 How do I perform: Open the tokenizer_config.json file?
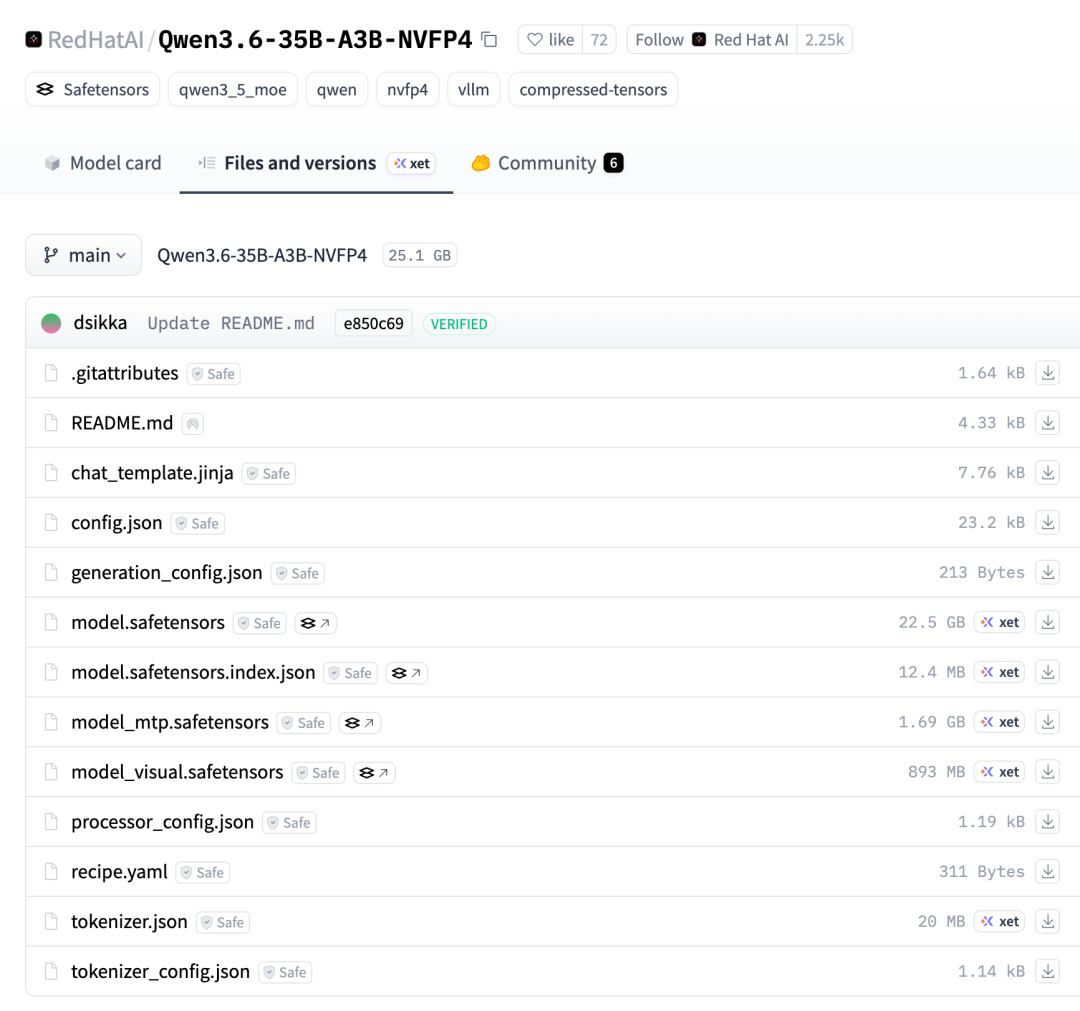coord(160,971)
